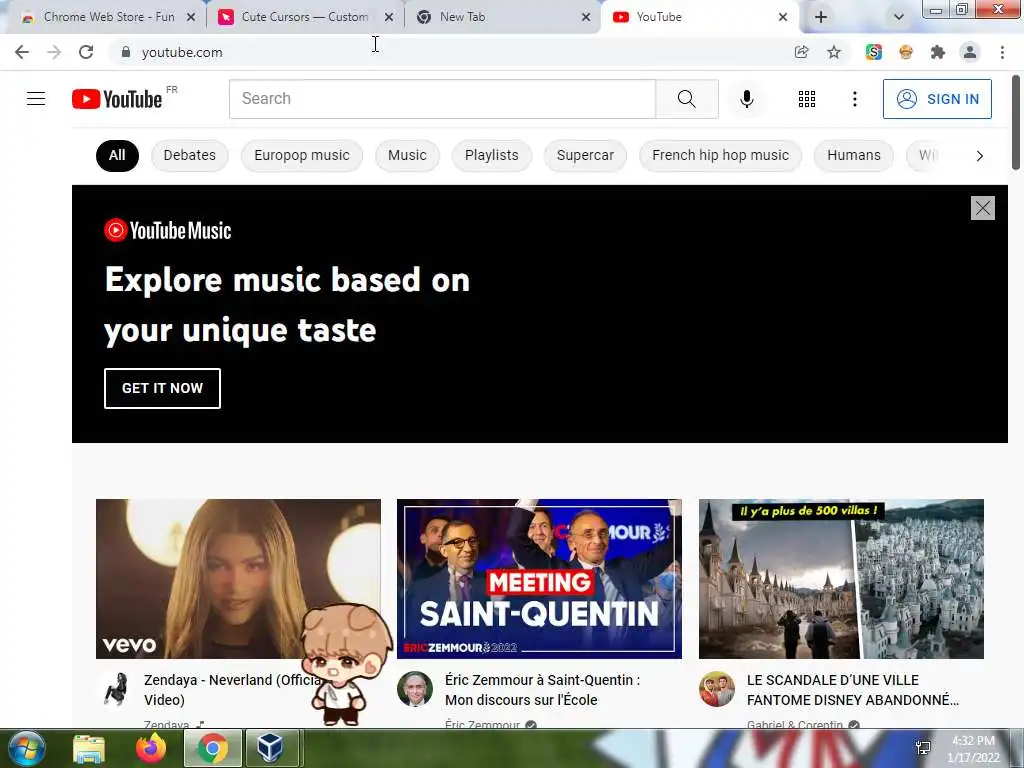Open a new browser tab
Image resolution: width=1024 pixels, height=768 pixels.
pos(821,17)
